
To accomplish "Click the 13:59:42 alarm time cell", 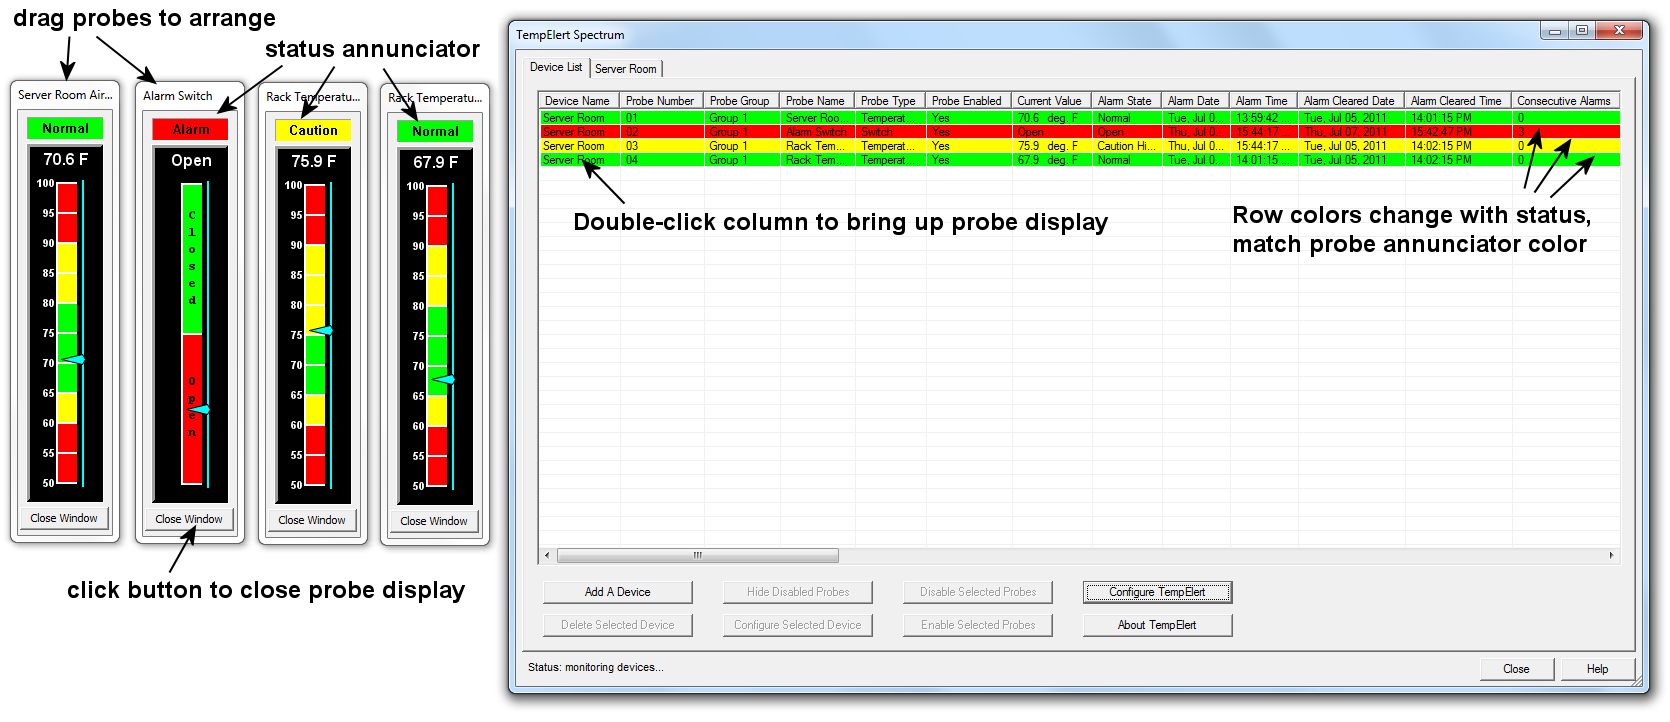I will tap(1263, 118).
